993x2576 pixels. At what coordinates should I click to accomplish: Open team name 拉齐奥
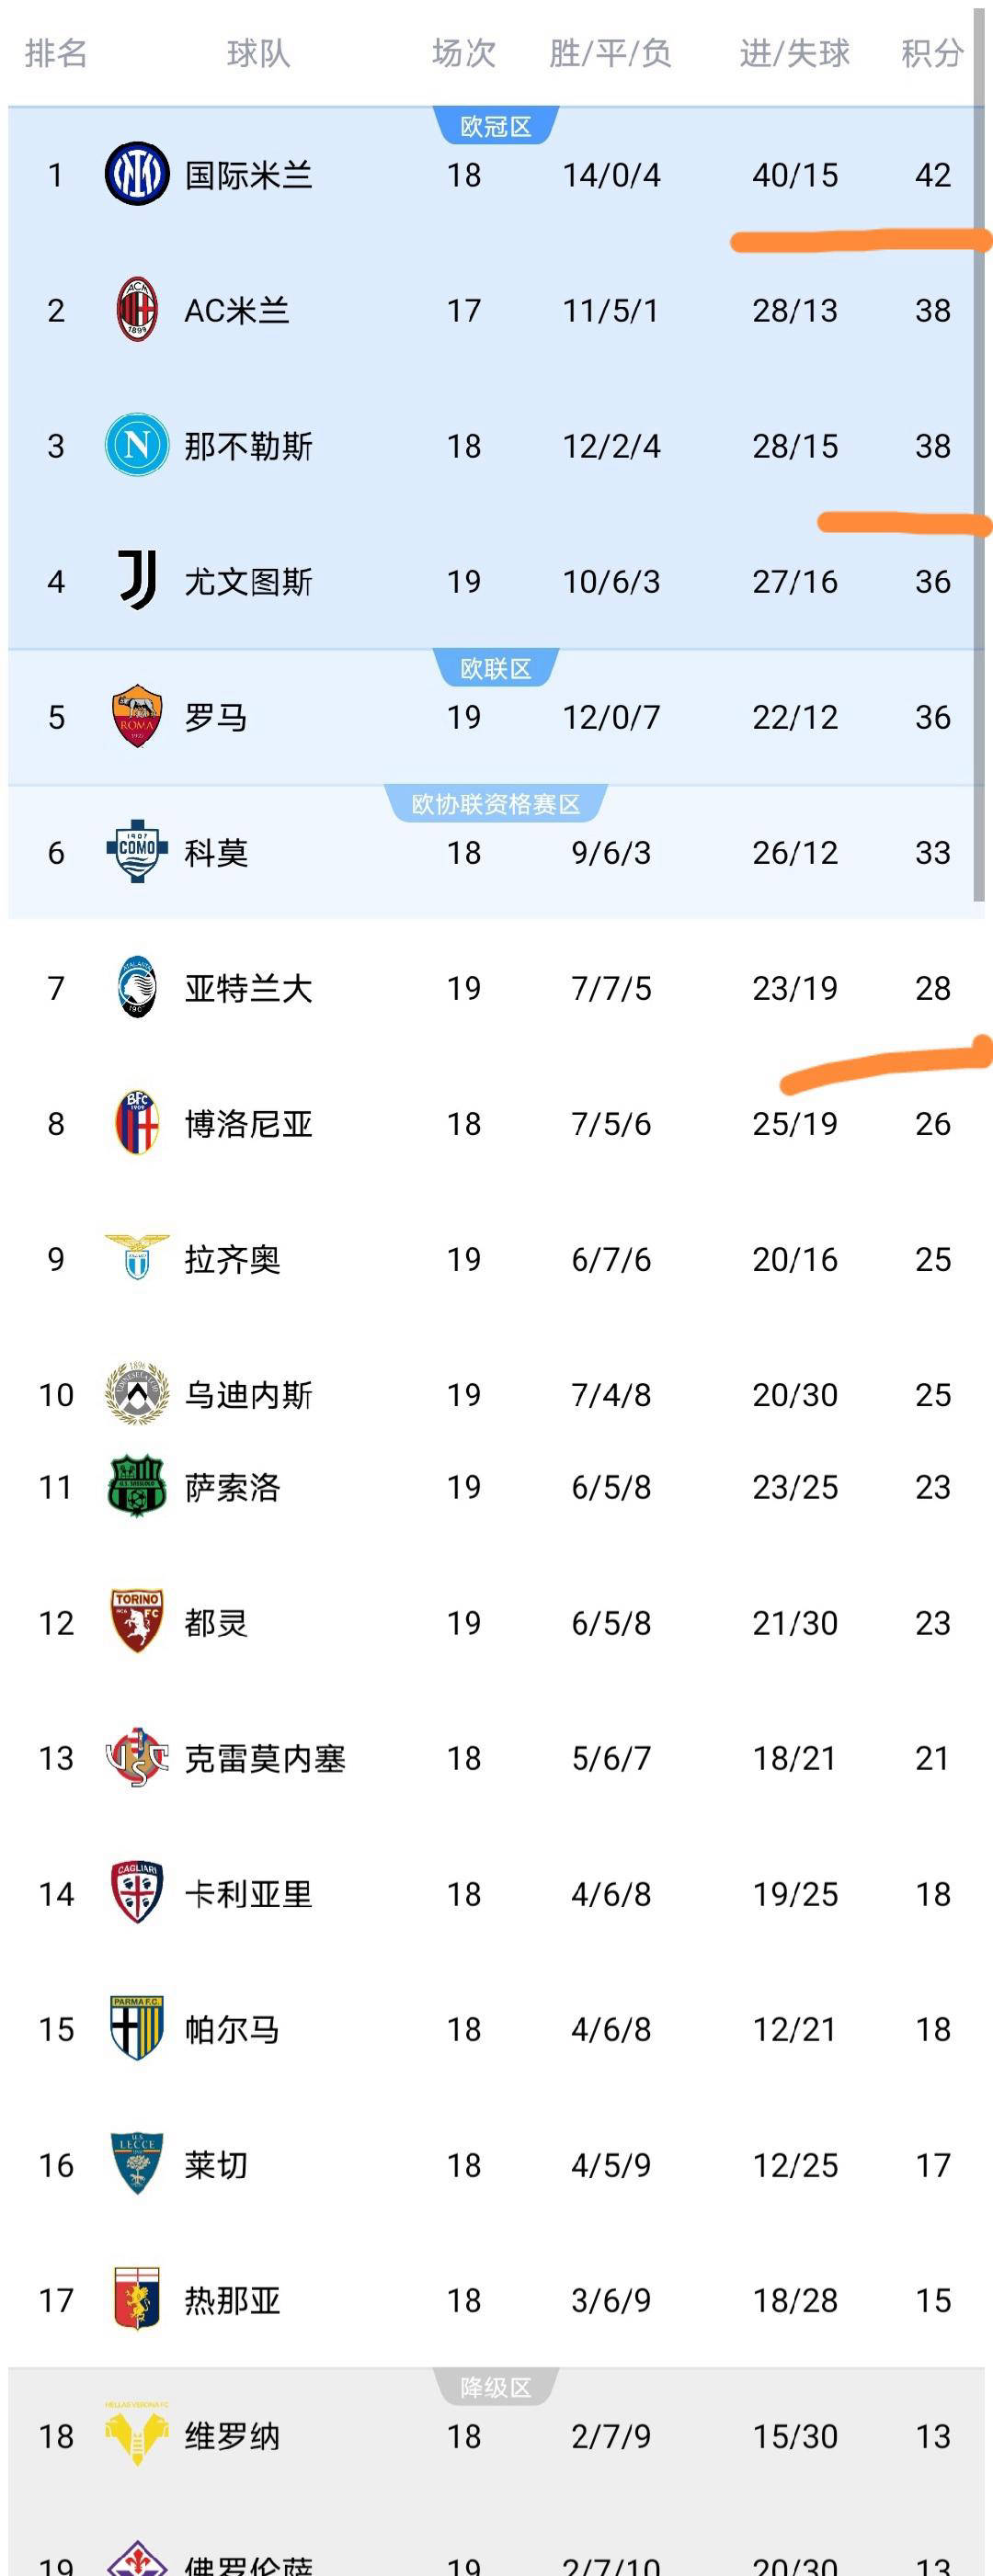point(233,1259)
